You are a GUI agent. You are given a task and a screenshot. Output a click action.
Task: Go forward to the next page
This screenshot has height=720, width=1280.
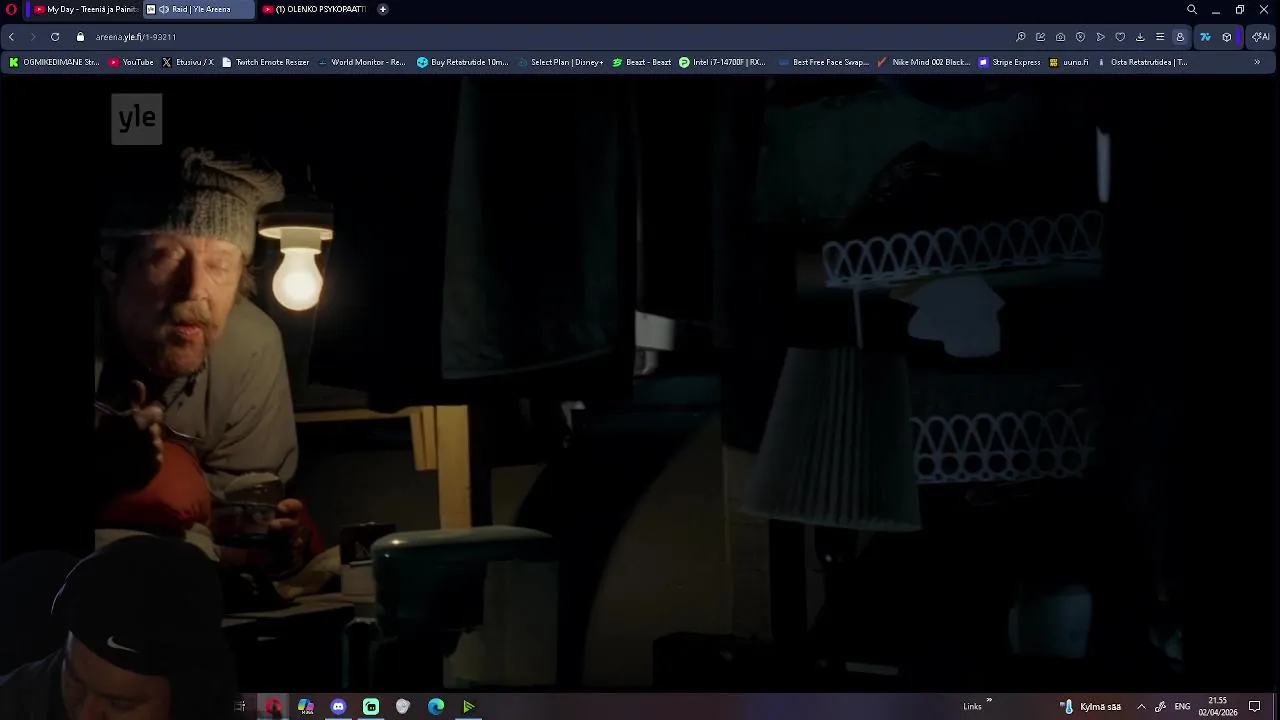pos(33,37)
